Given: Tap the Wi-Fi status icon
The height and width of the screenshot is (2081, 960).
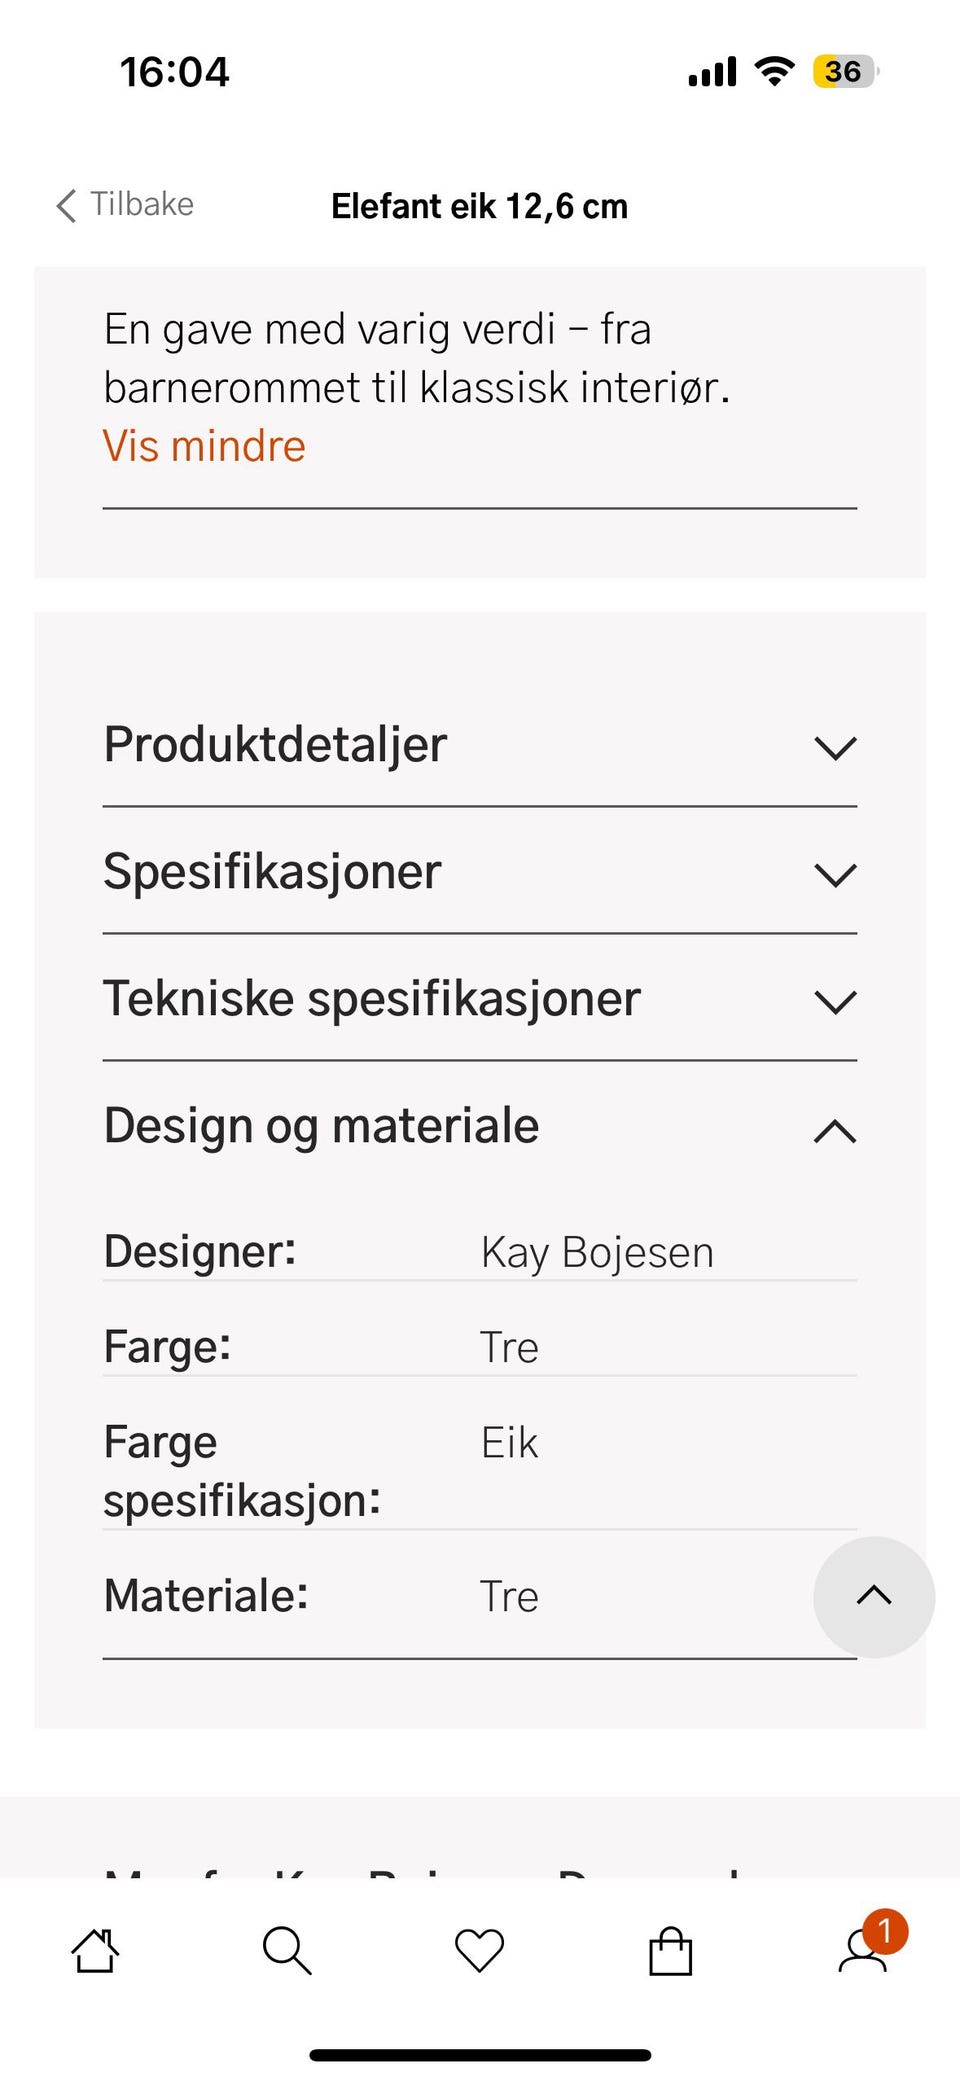Looking at the screenshot, I should click(774, 72).
